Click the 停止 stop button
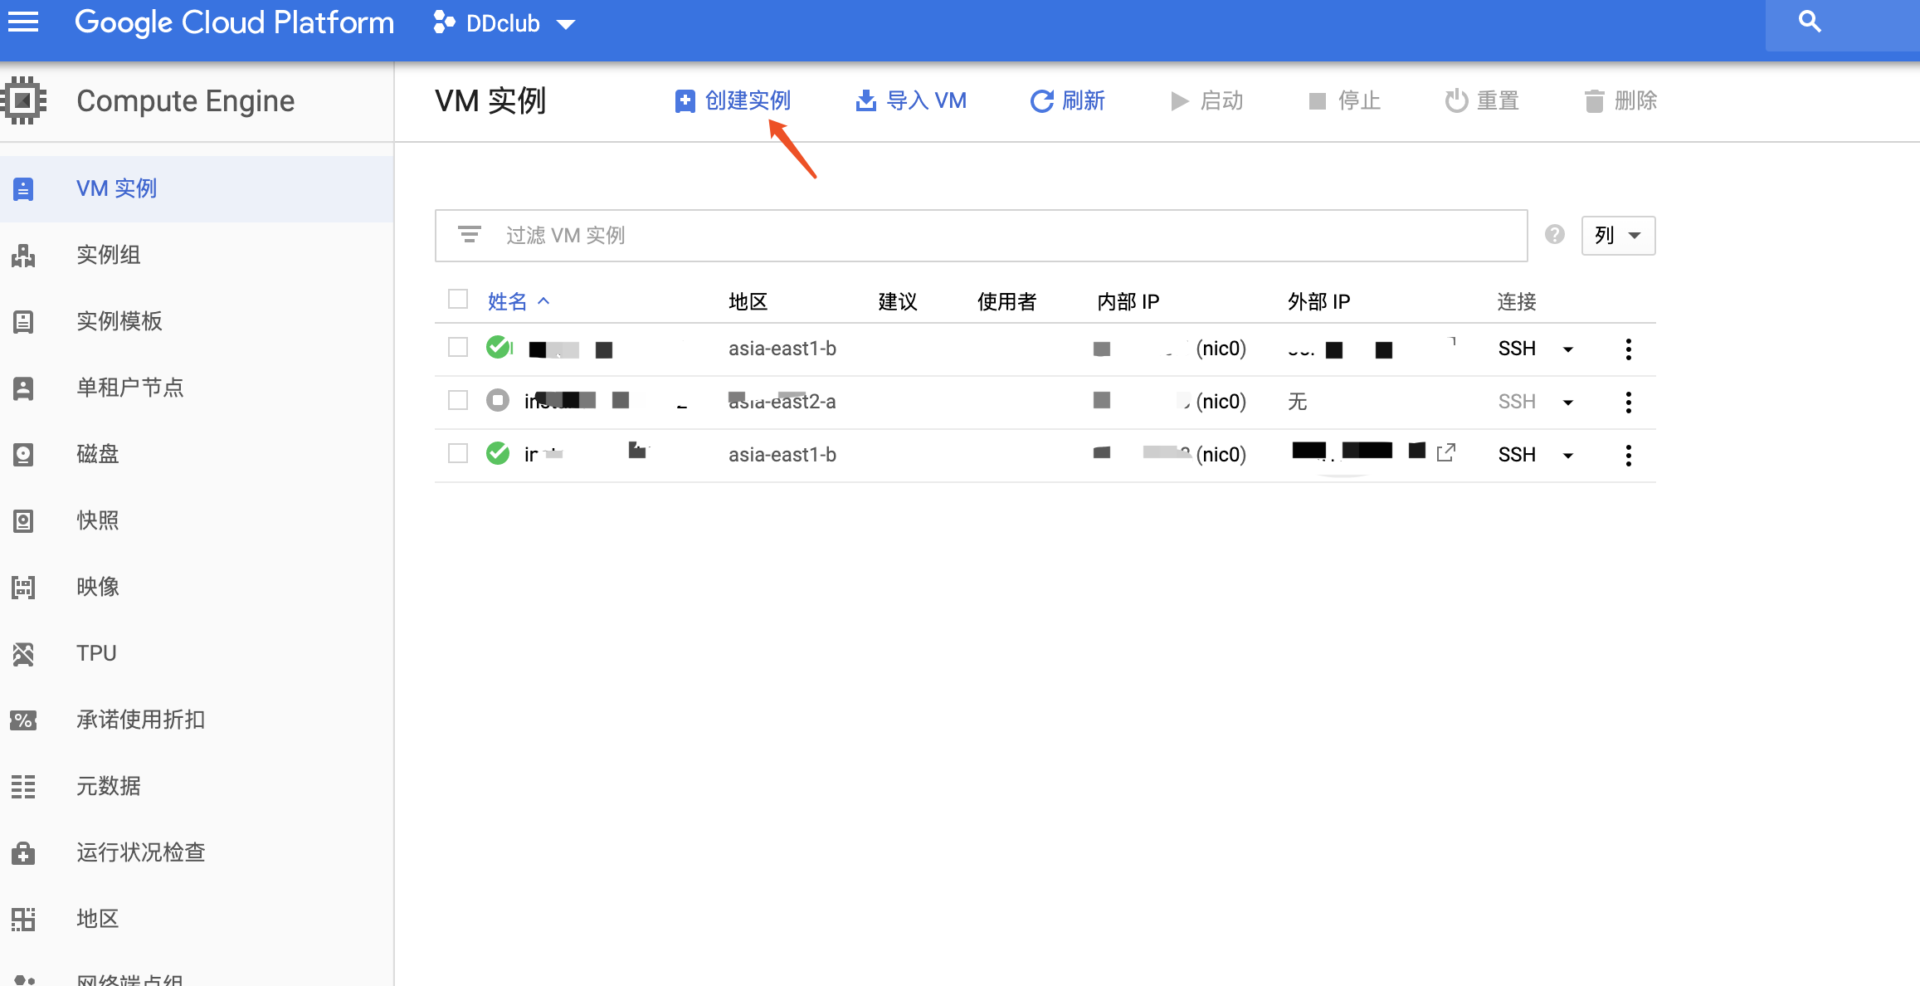This screenshot has height=986, width=1920. (x=1345, y=101)
